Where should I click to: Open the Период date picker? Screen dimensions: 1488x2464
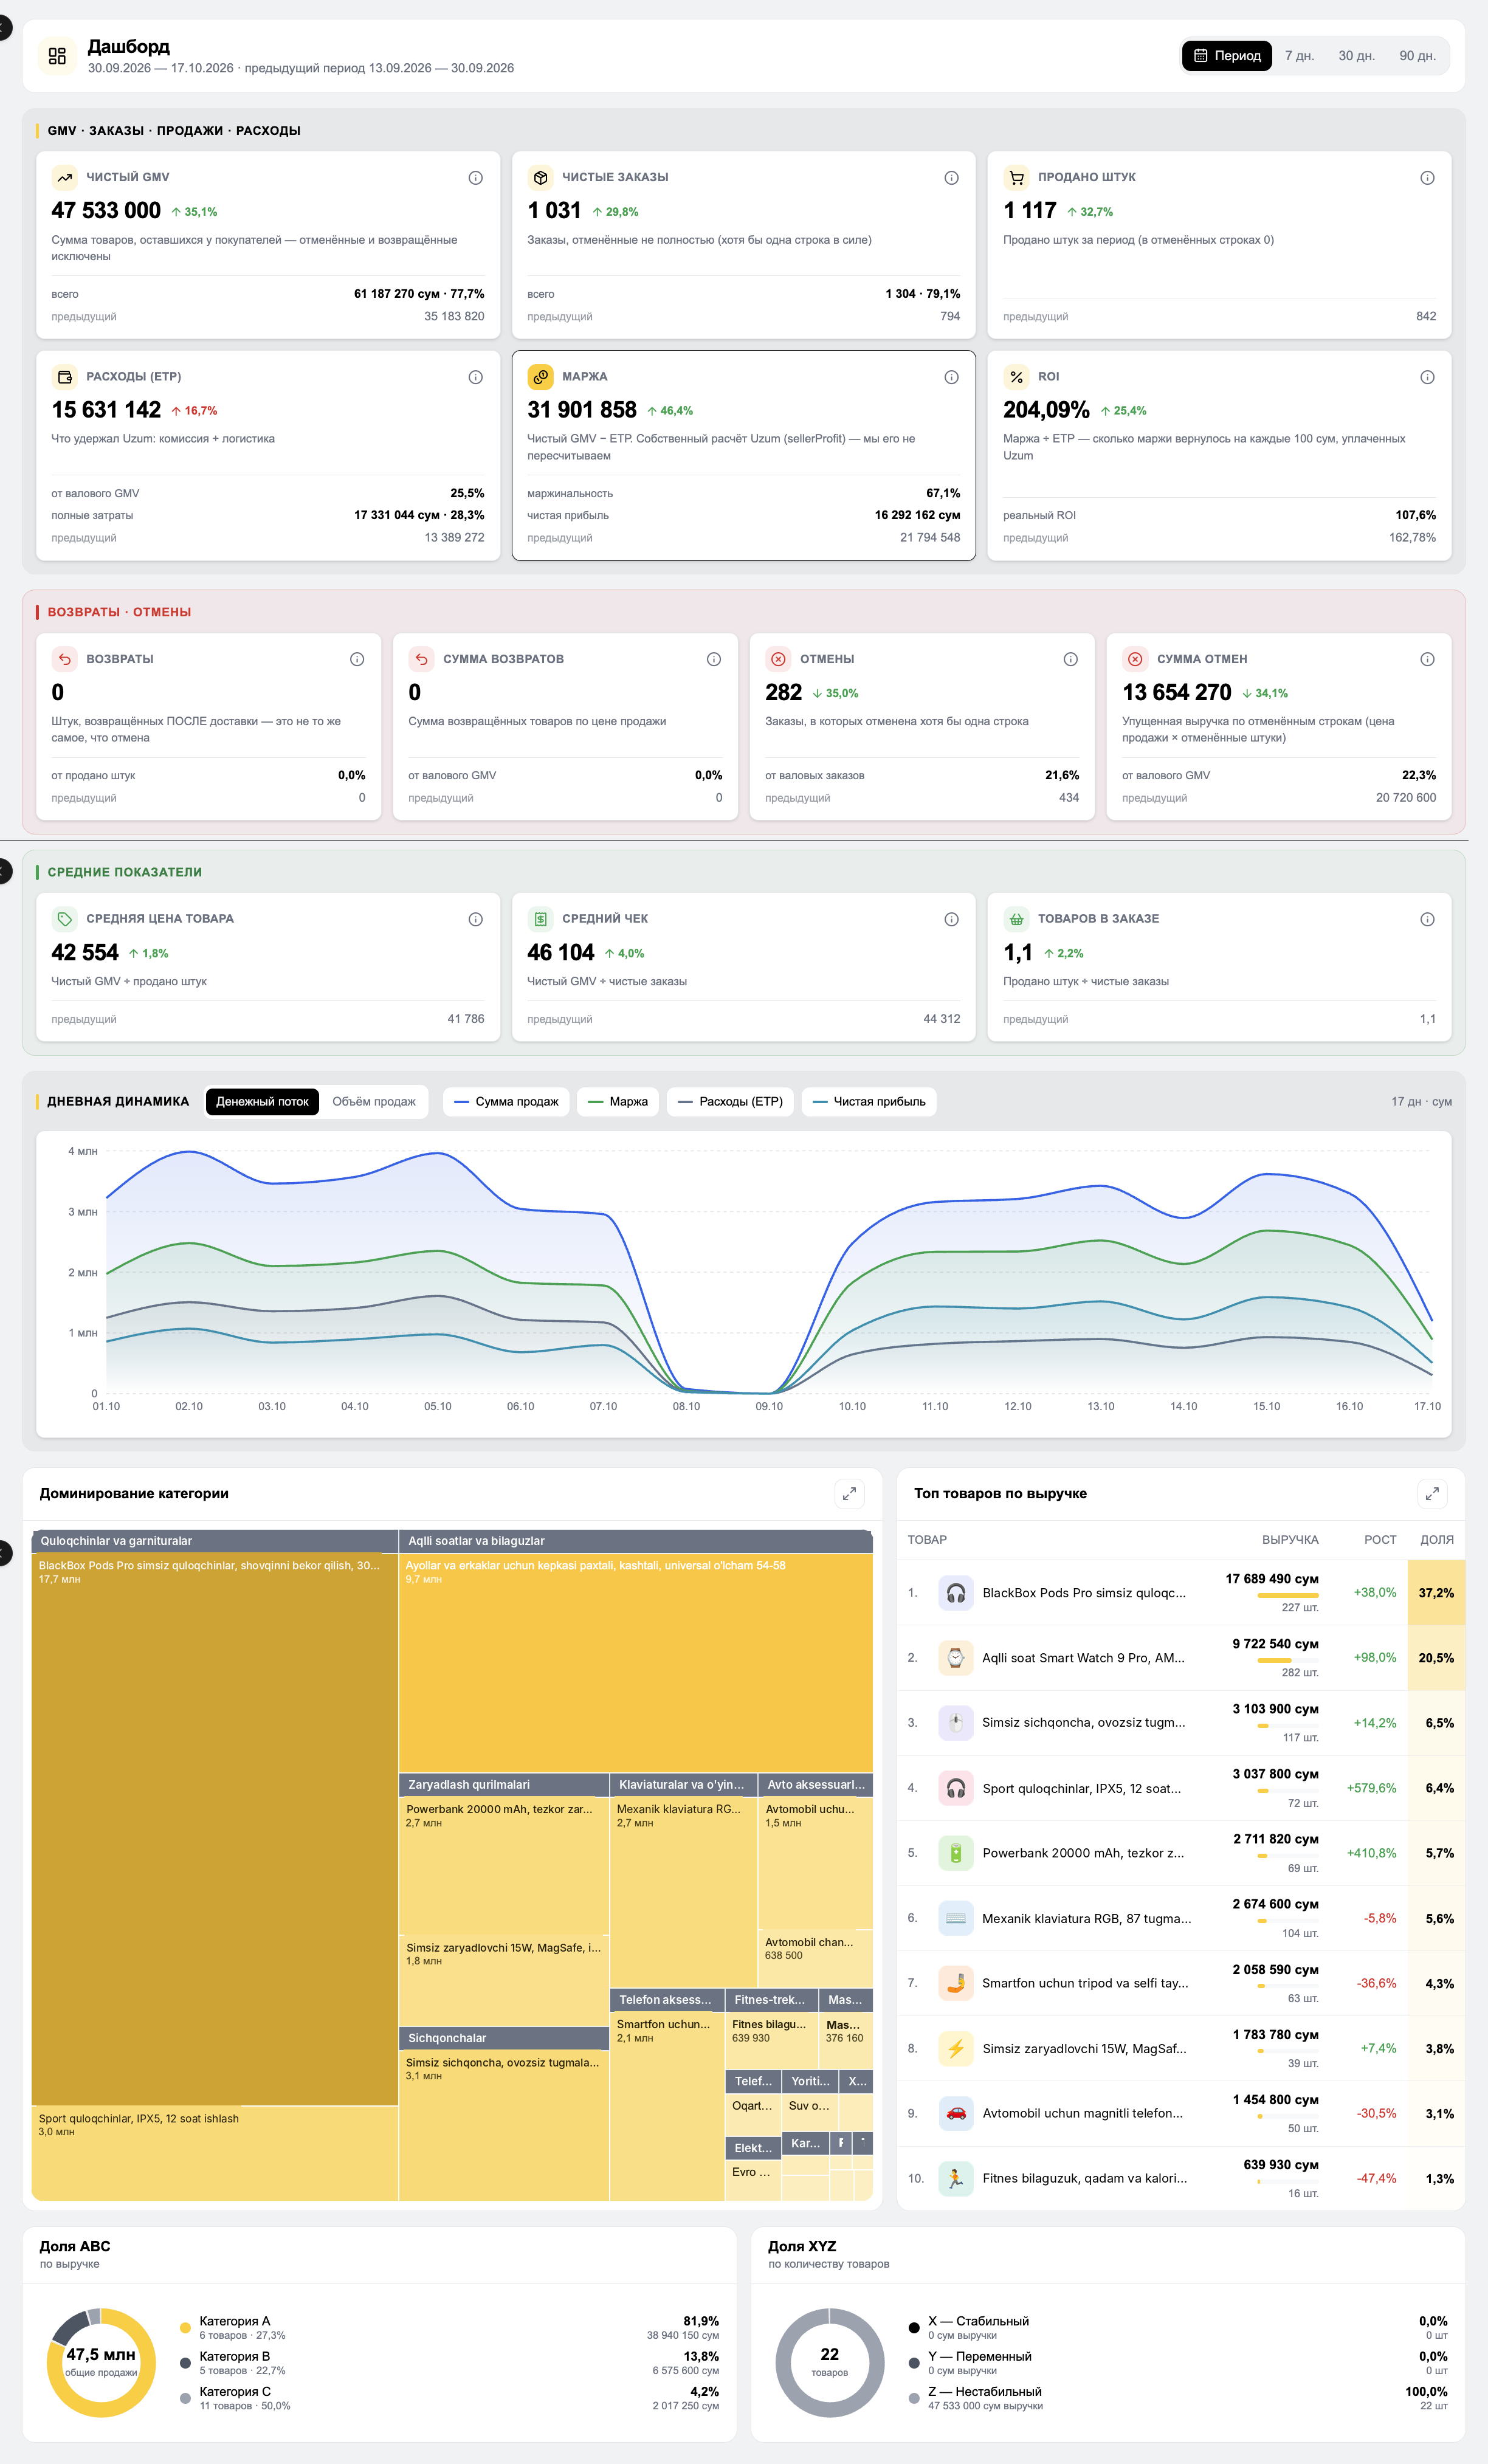tap(1227, 56)
